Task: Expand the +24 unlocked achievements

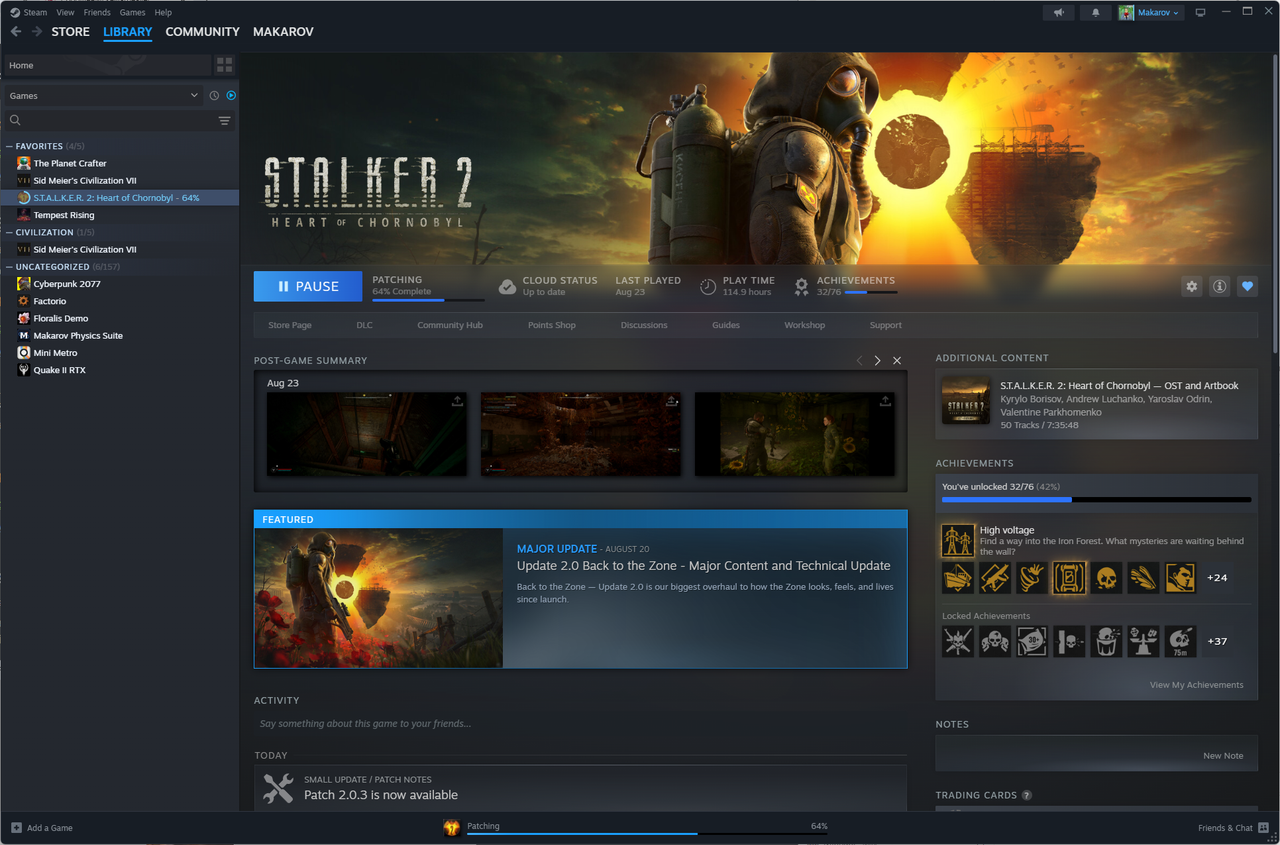Action: [1217, 578]
